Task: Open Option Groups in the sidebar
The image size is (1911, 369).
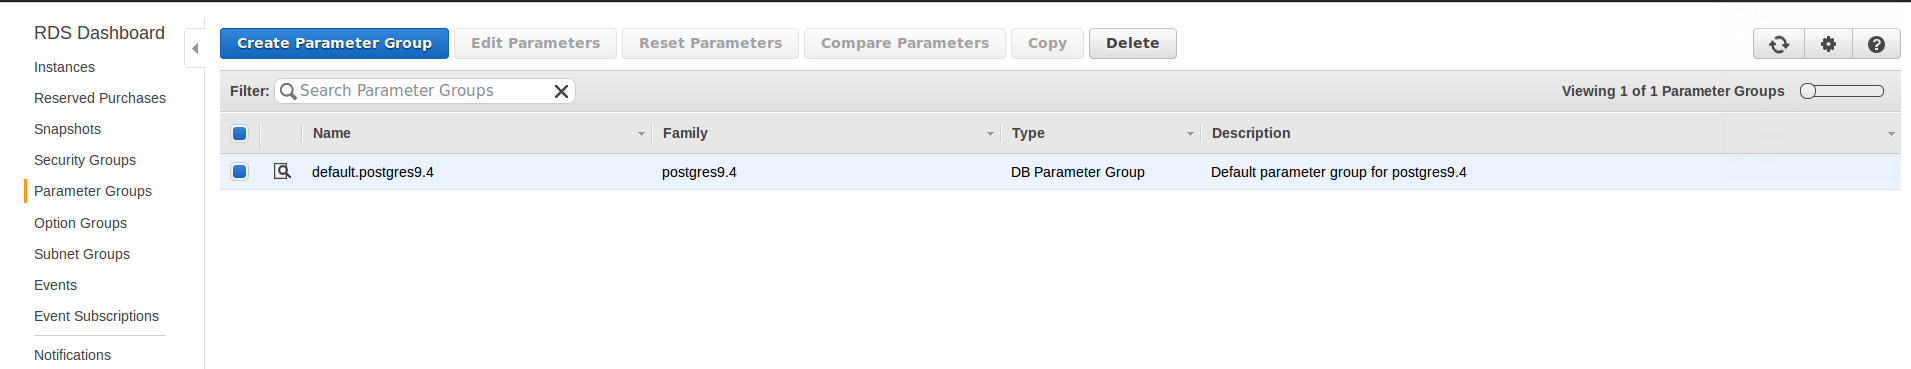Action: (x=80, y=223)
